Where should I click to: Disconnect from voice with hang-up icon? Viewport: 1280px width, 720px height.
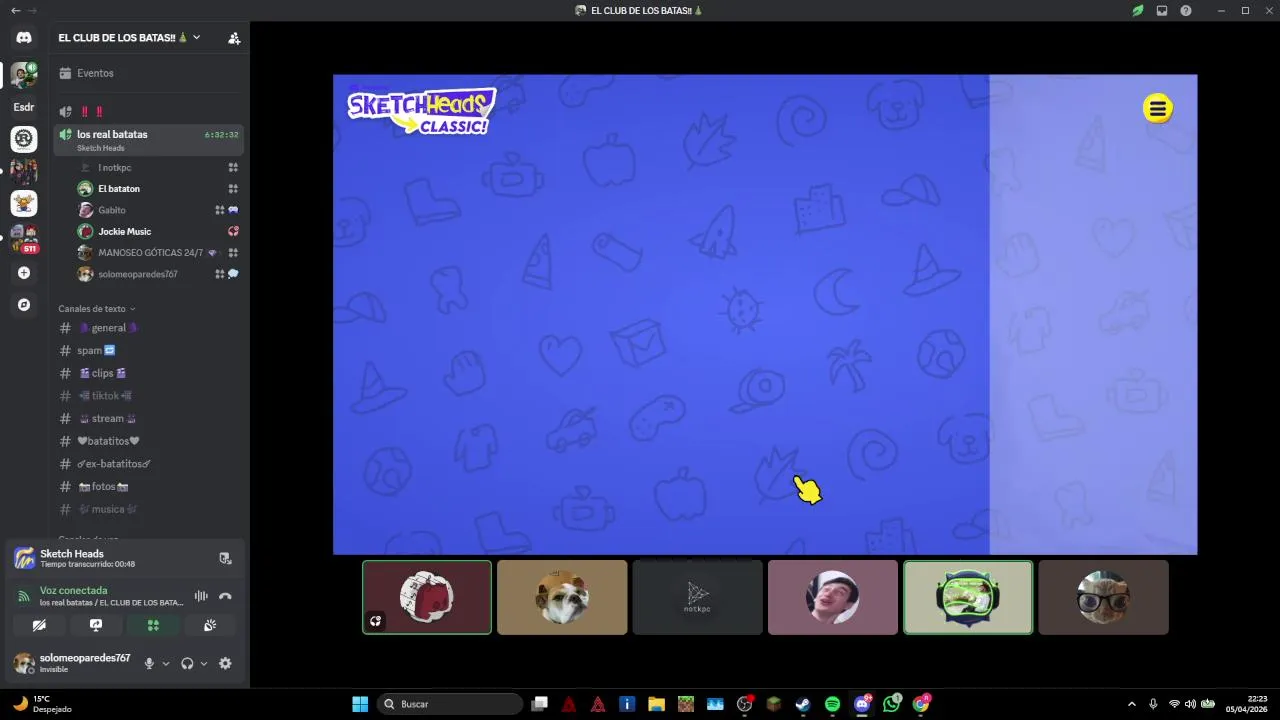pos(225,596)
